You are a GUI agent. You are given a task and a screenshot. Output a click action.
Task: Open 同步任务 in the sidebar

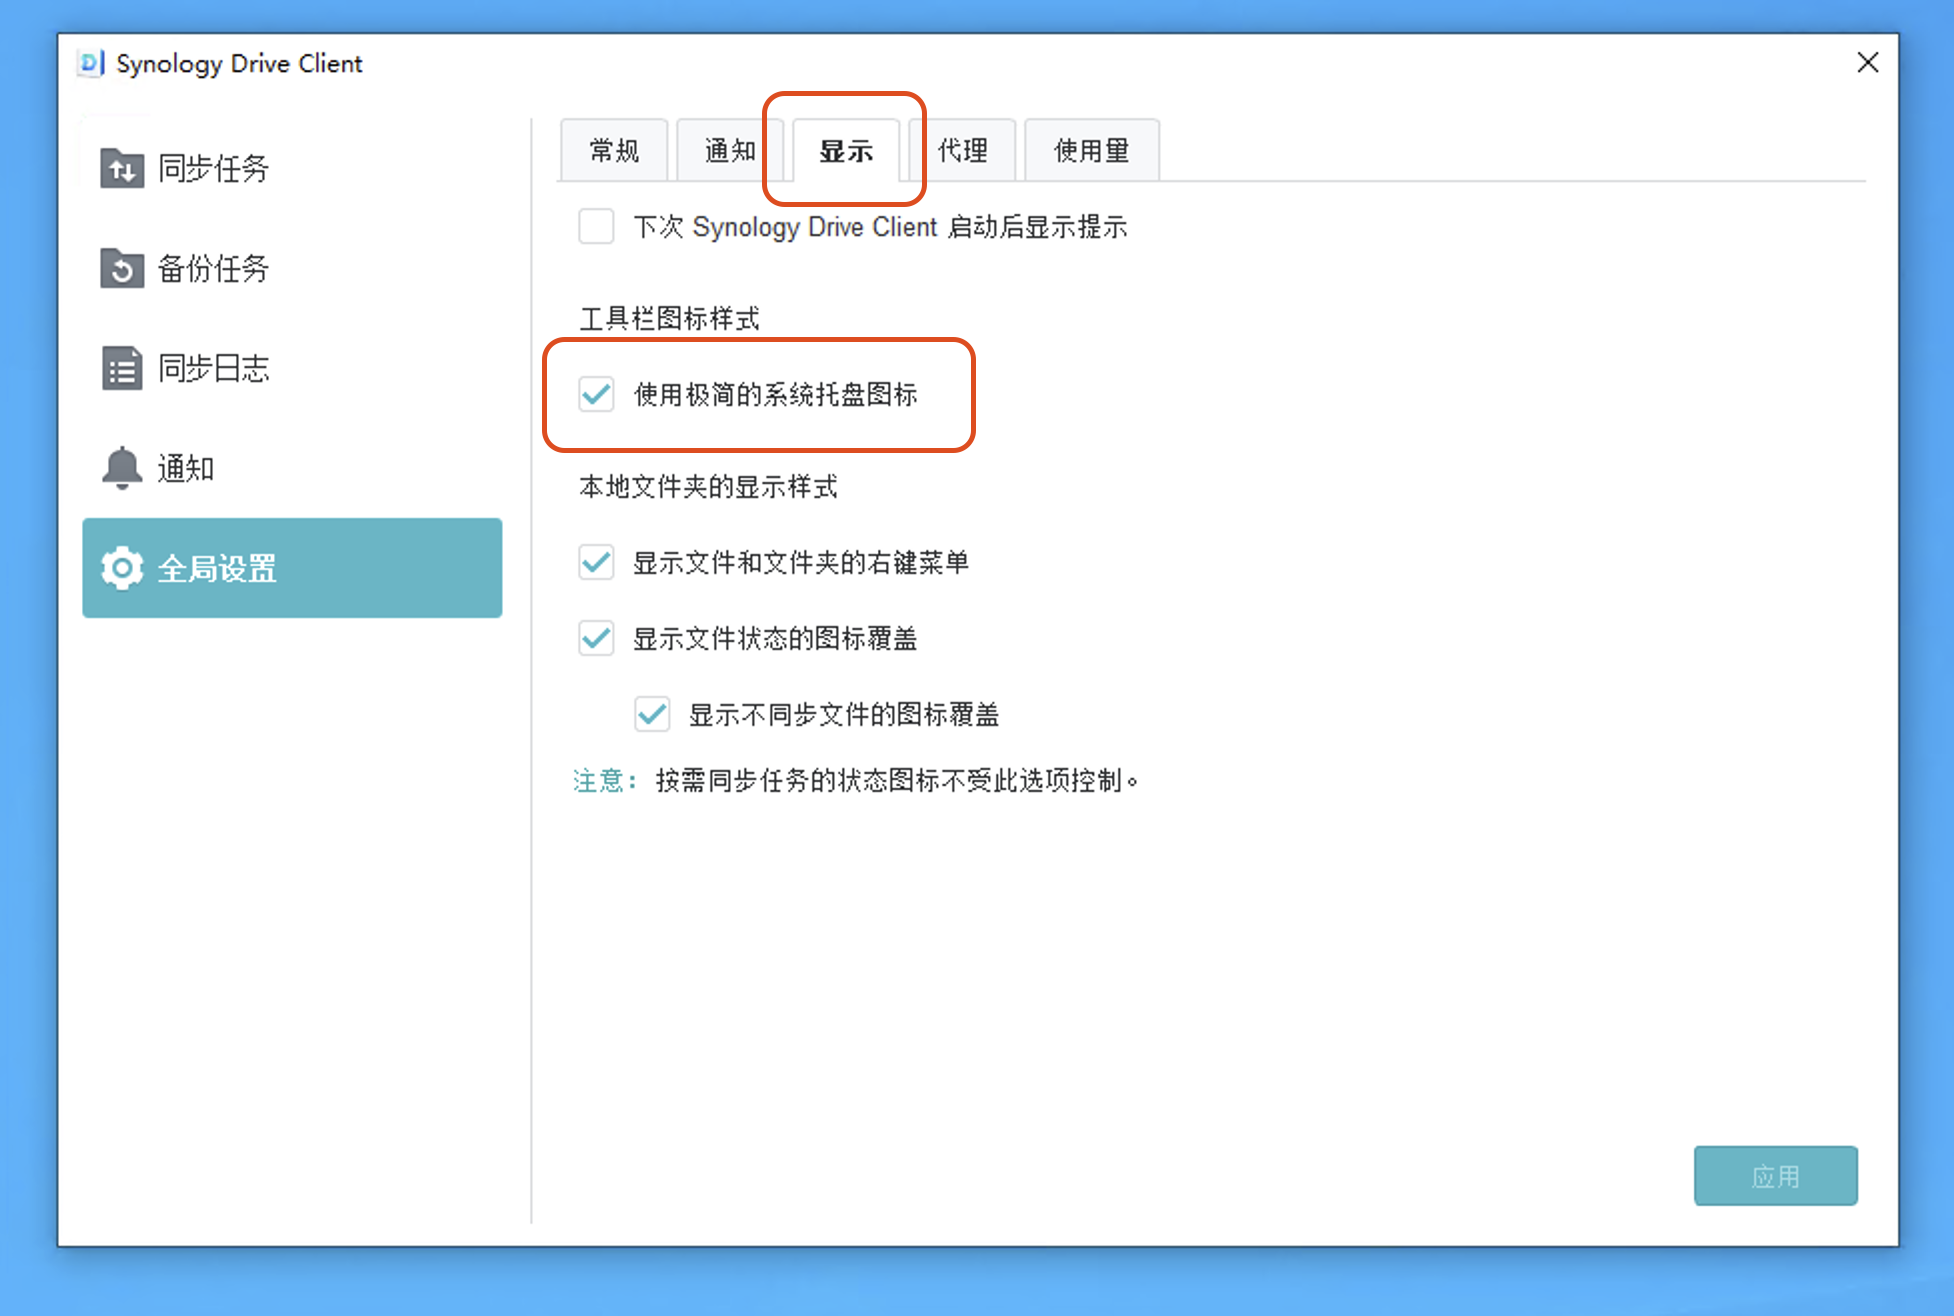(x=292, y=168)
